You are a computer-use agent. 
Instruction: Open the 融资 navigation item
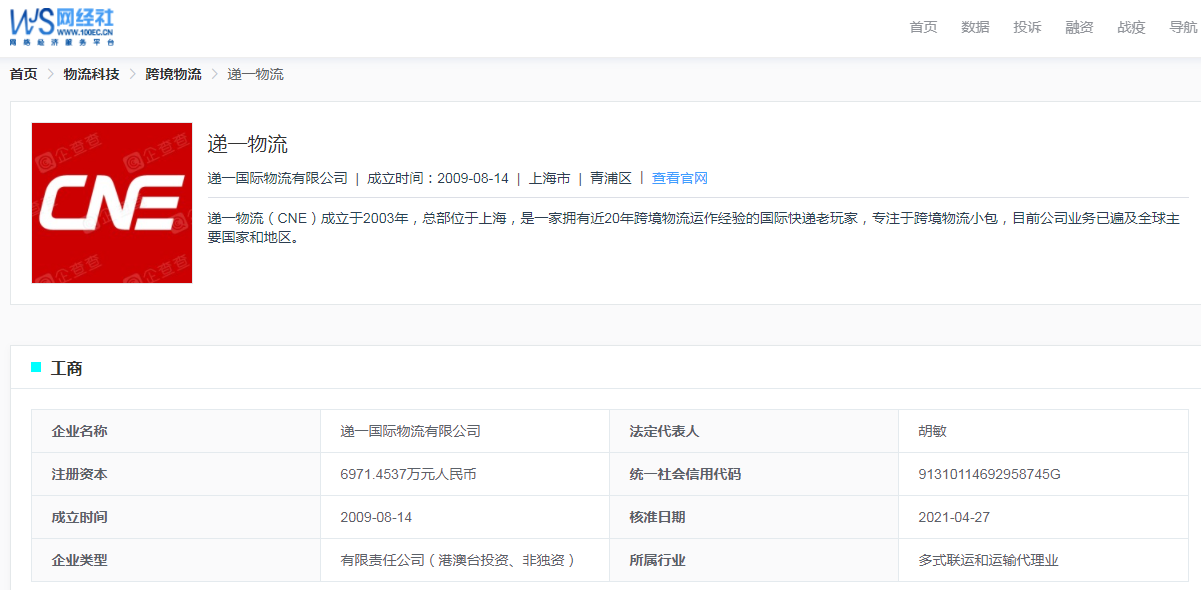(x=1079, y=27)
